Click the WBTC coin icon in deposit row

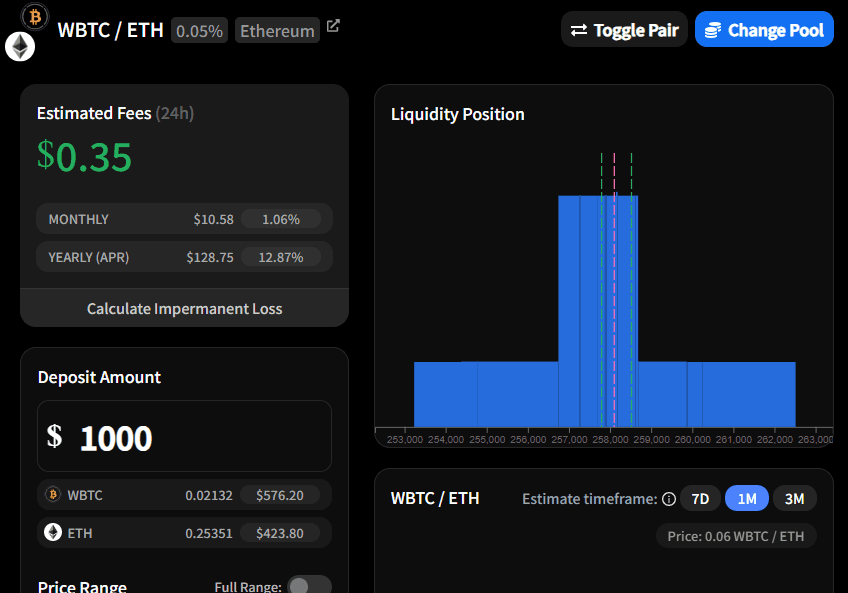53,494
